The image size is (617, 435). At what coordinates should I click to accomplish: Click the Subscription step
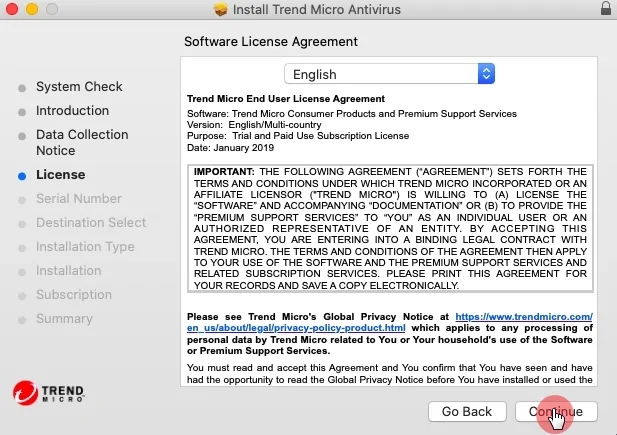click(74, 294)
